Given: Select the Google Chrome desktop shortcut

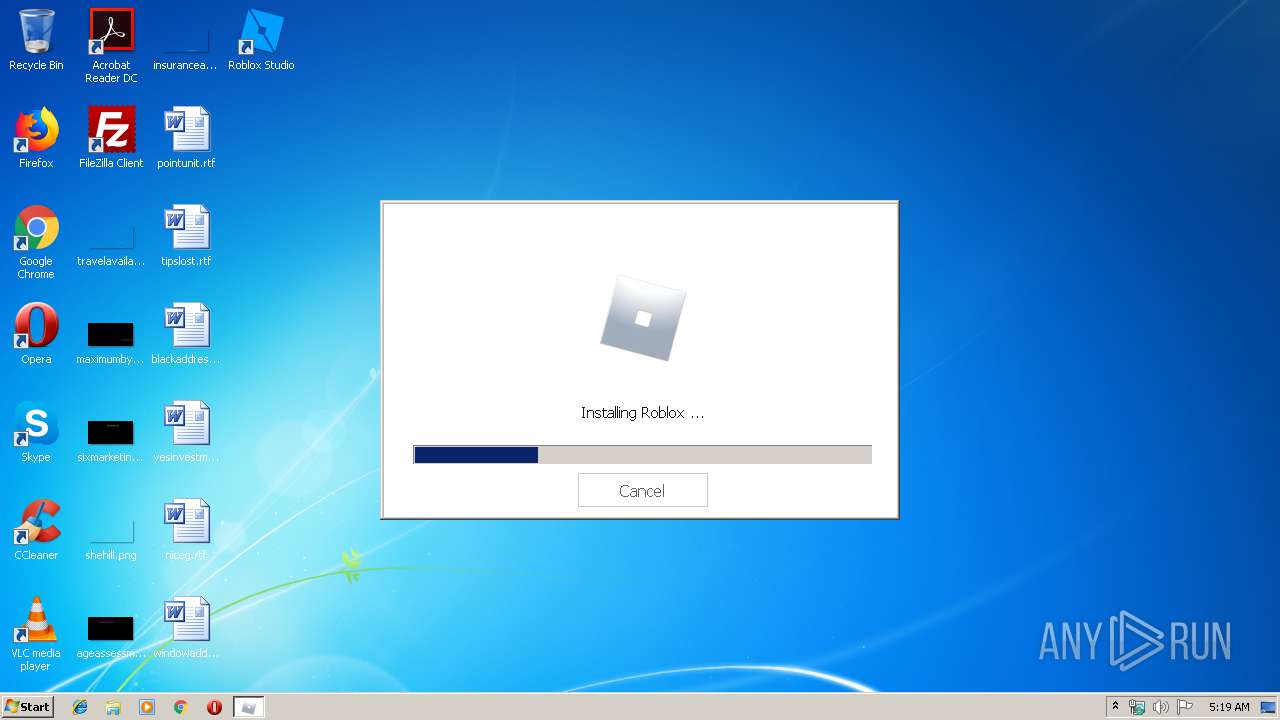Looking at the screenshot, I should [36, 242].
